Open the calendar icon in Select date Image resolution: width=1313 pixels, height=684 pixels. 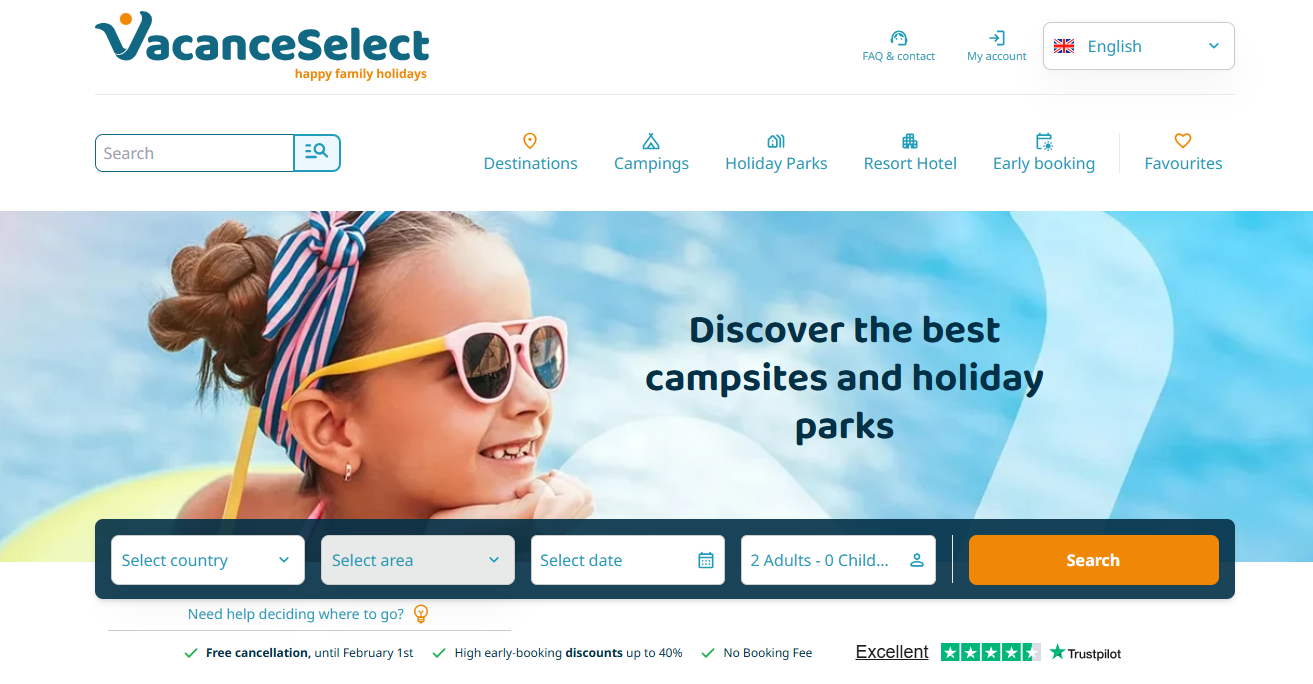[706, 560]
